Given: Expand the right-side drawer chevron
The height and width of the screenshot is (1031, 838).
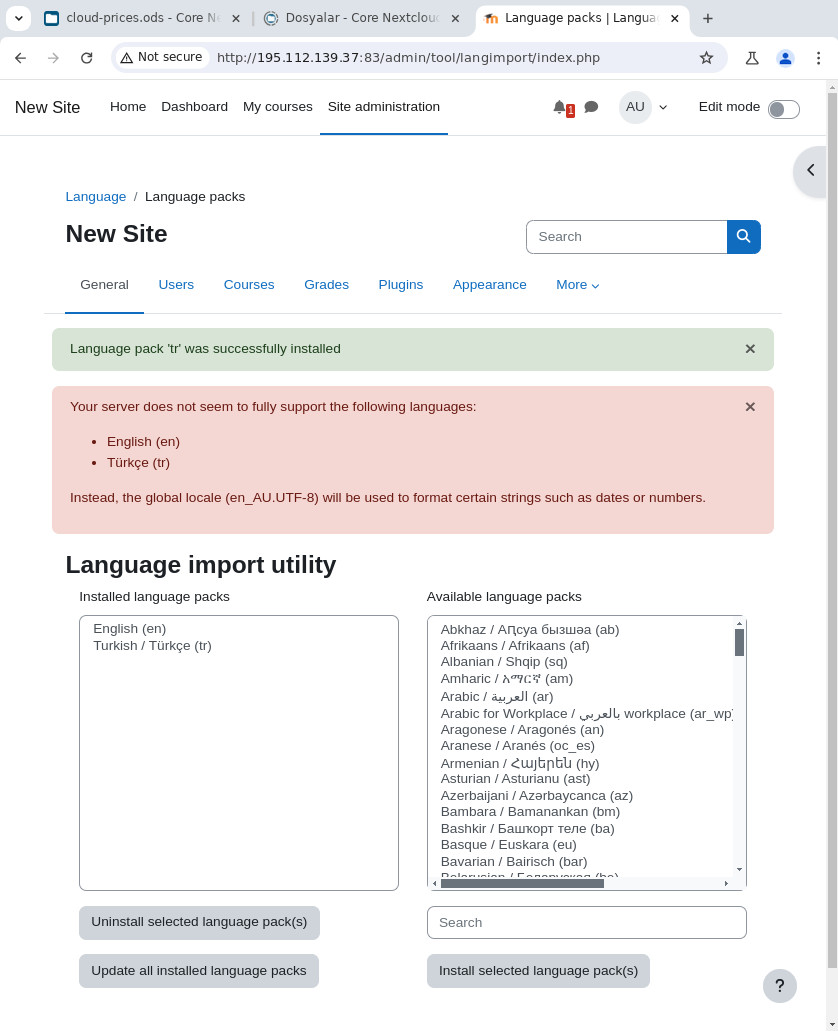Looking at the screenshot, I should 810,171.
